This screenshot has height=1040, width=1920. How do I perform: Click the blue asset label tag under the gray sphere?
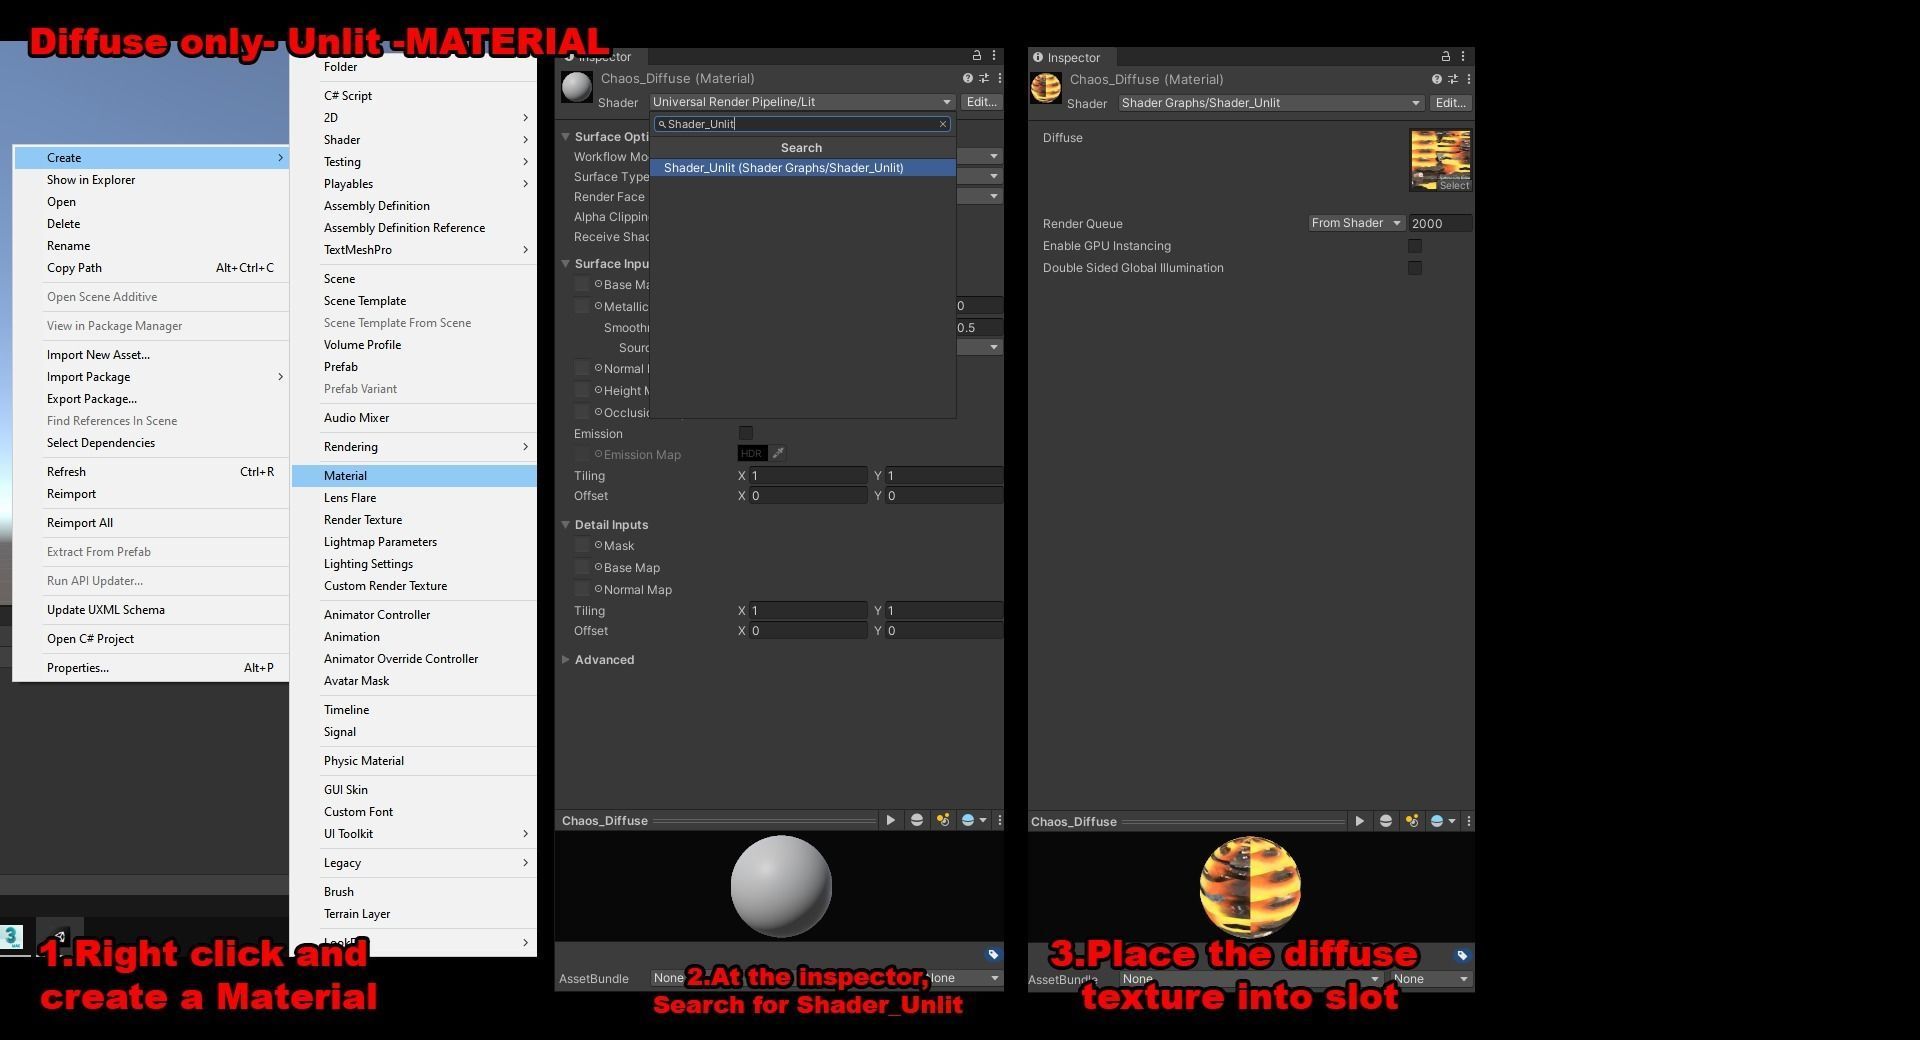993,954
